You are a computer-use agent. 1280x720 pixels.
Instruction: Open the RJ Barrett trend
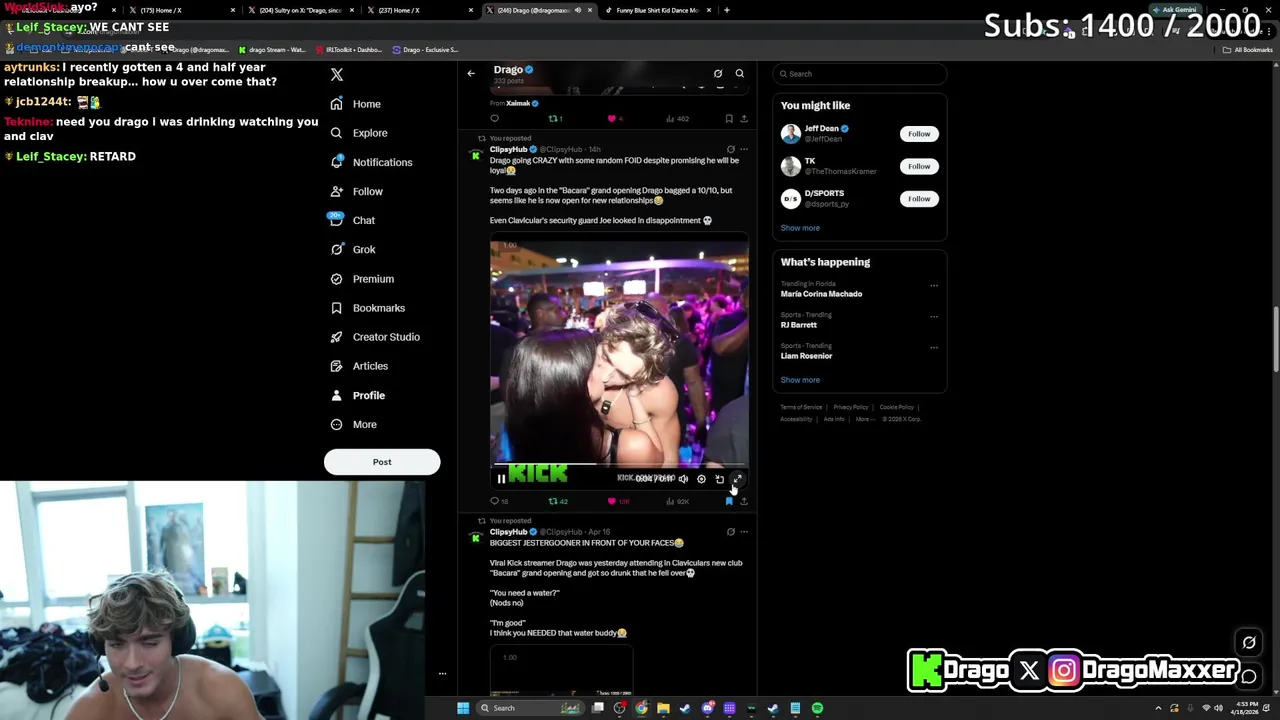pos(799,325)
